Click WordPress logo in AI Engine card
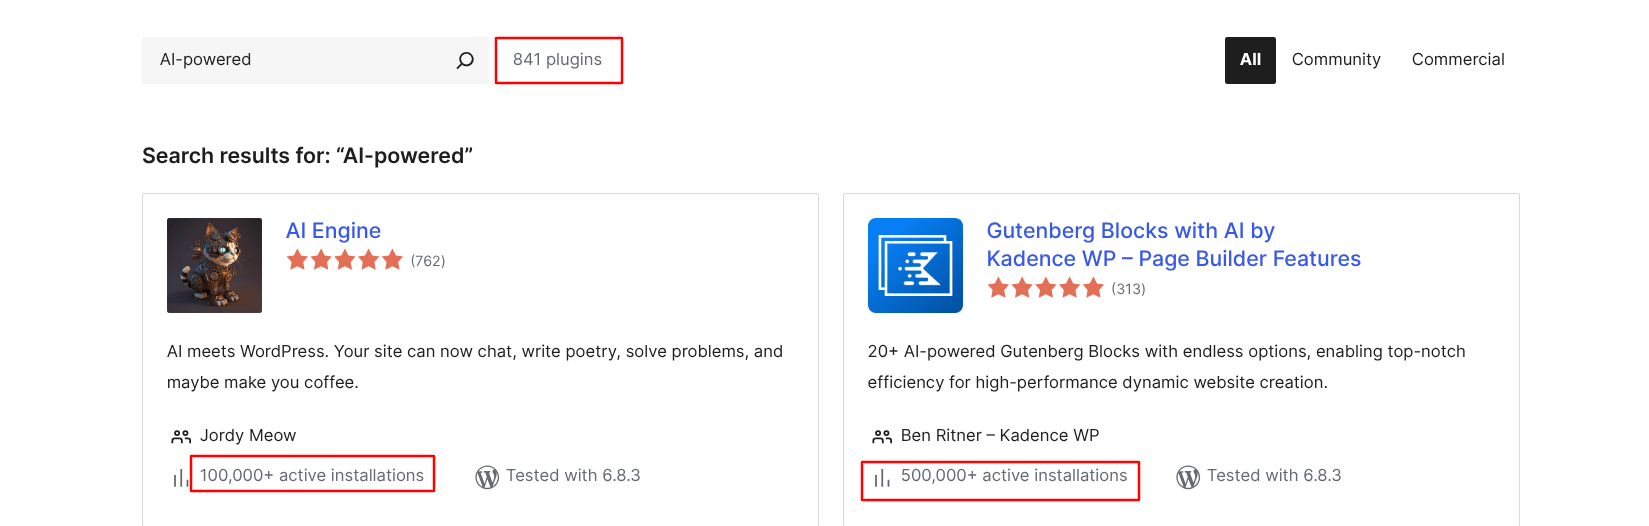1649x526 pixels. pyautogui.click(x=487, y=477)
